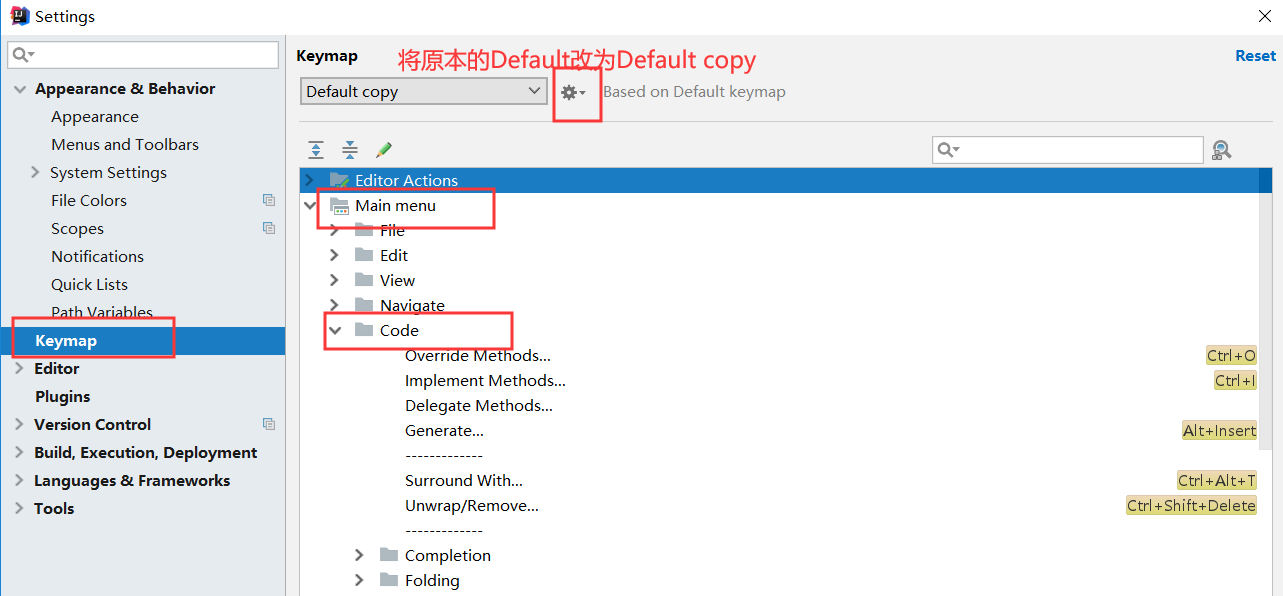1283x596 pixels.
Task: Collapse the Code menu node
Action: 335,330
